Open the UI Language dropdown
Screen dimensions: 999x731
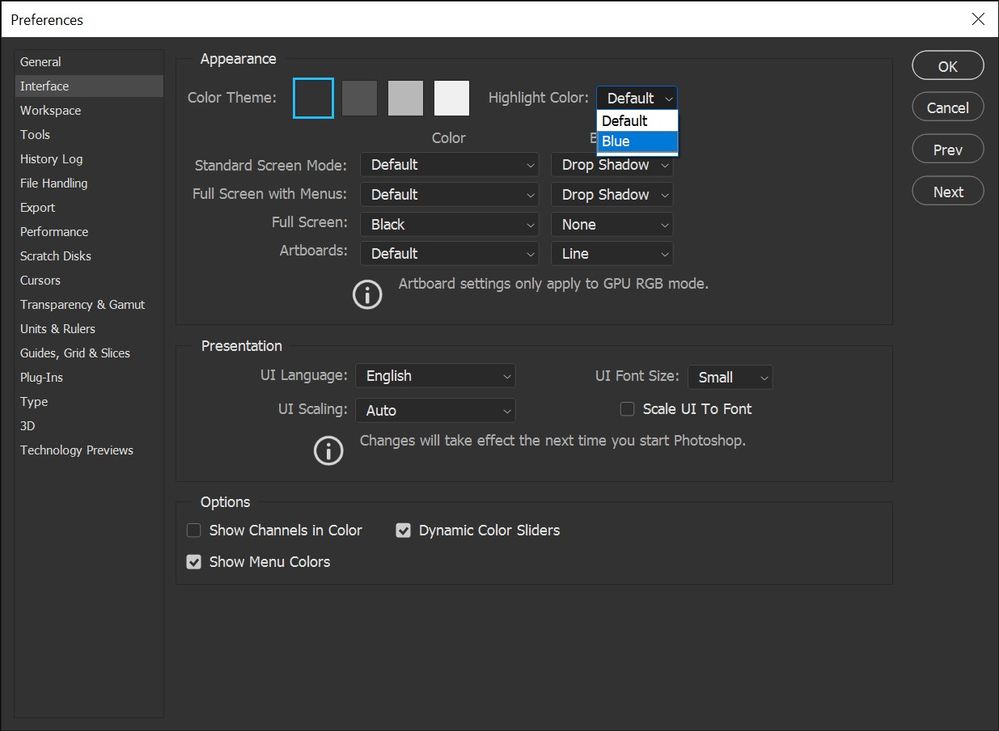coord(436,376)
